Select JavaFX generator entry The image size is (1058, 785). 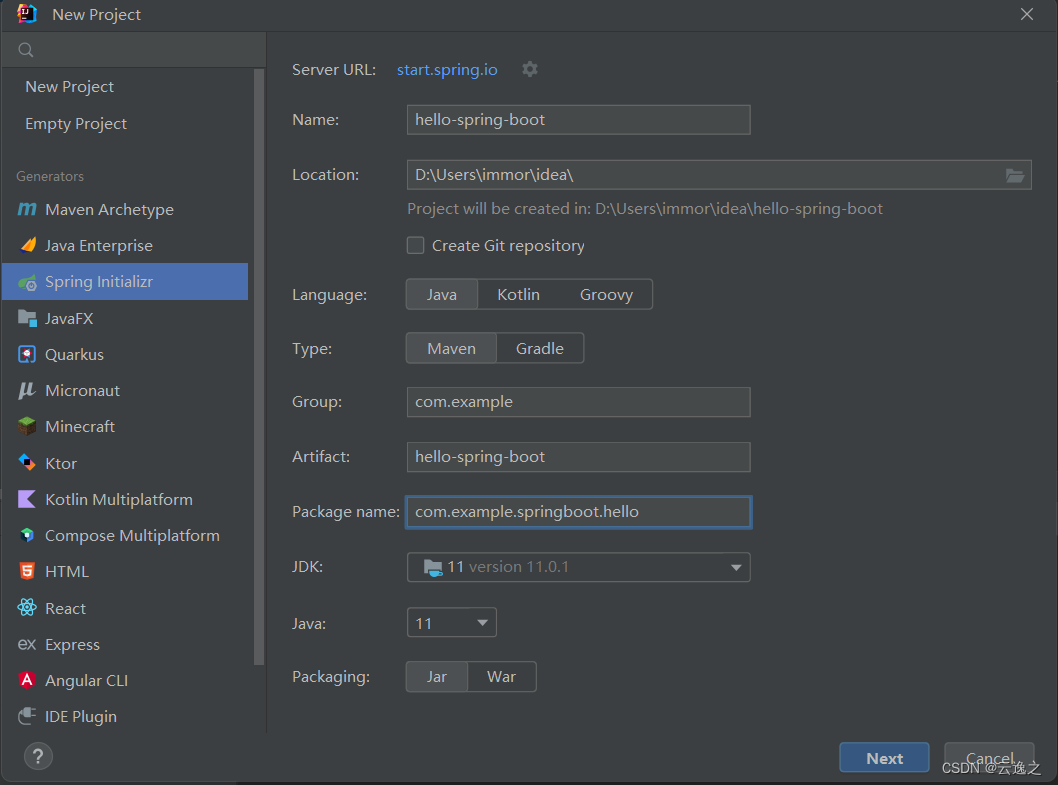(x=125, y=318)
